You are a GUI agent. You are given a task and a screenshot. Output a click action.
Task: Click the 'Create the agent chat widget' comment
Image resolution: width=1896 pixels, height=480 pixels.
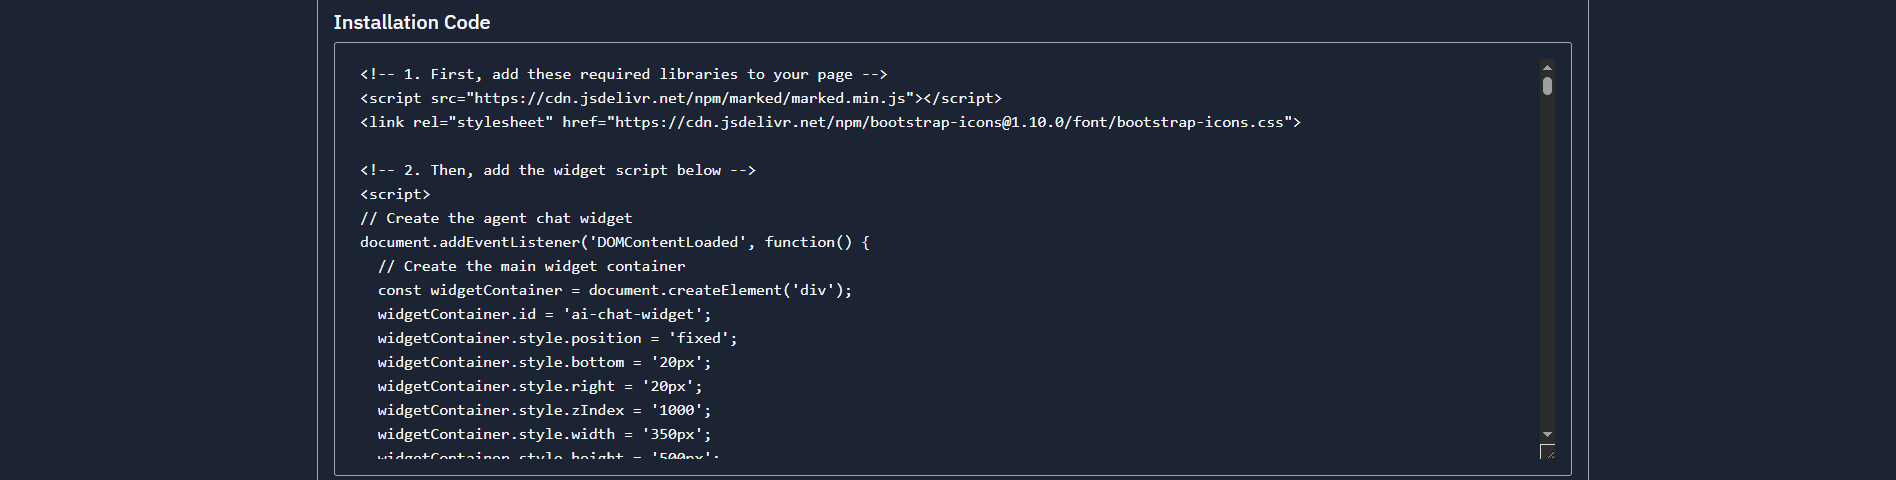(x=496, y=218)
